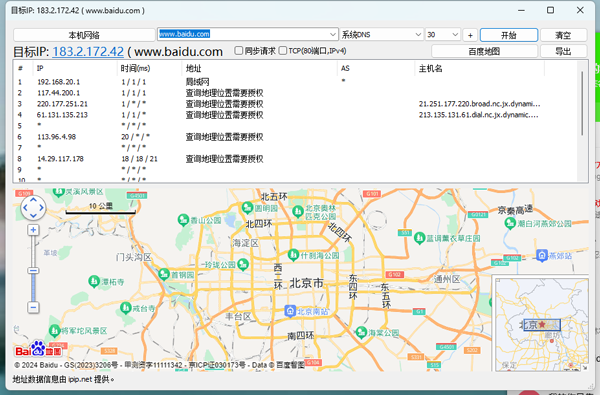The image size is (600, 395).
Task: Click the 蓝调薰衣草庄园 marker
Action: (420, 238)
